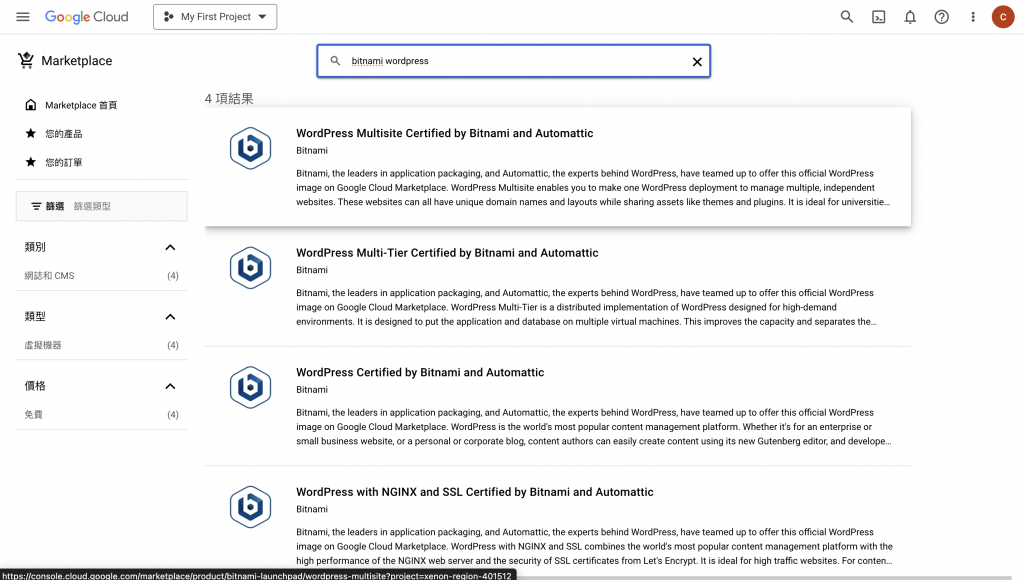Open the My First Project selector

(x=215, y=17)
